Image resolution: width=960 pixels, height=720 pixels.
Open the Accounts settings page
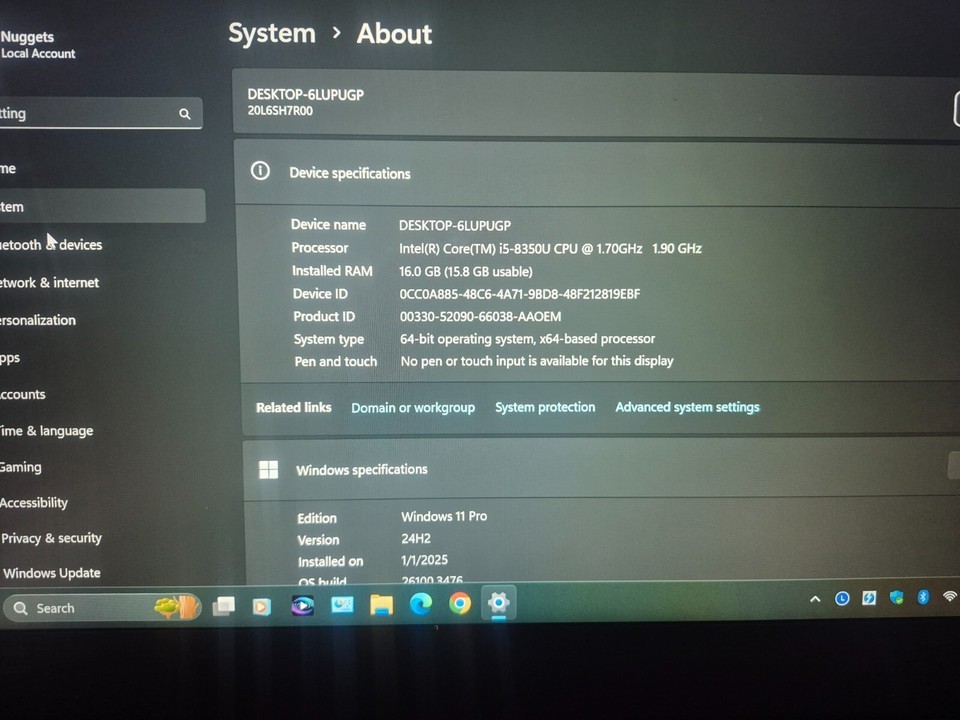tap(102, 394)
